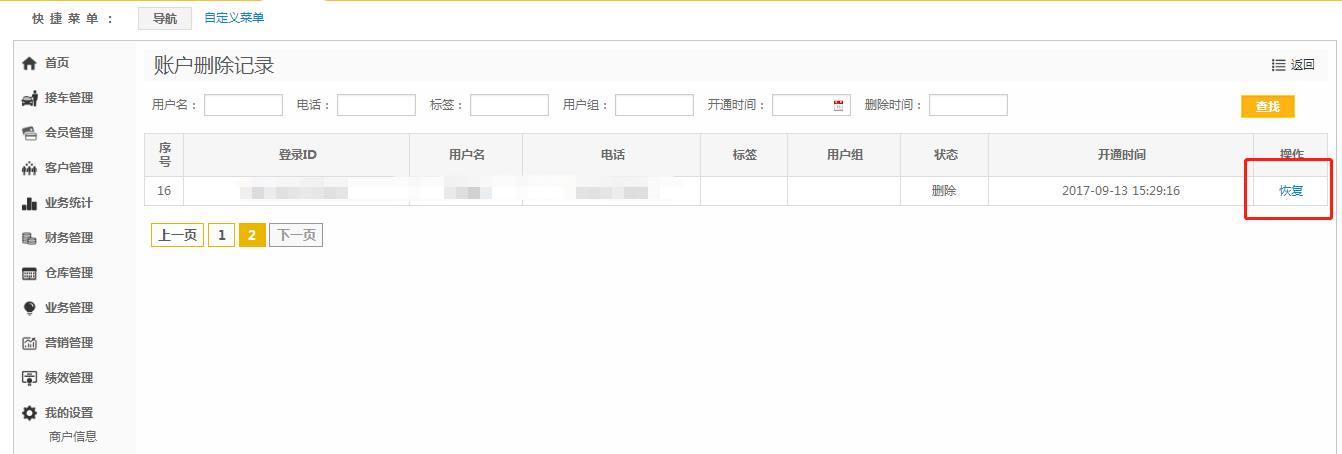Click the 客户管理 people icon
The height and width of the screenshot is (454, 1342).
(29, 168)
